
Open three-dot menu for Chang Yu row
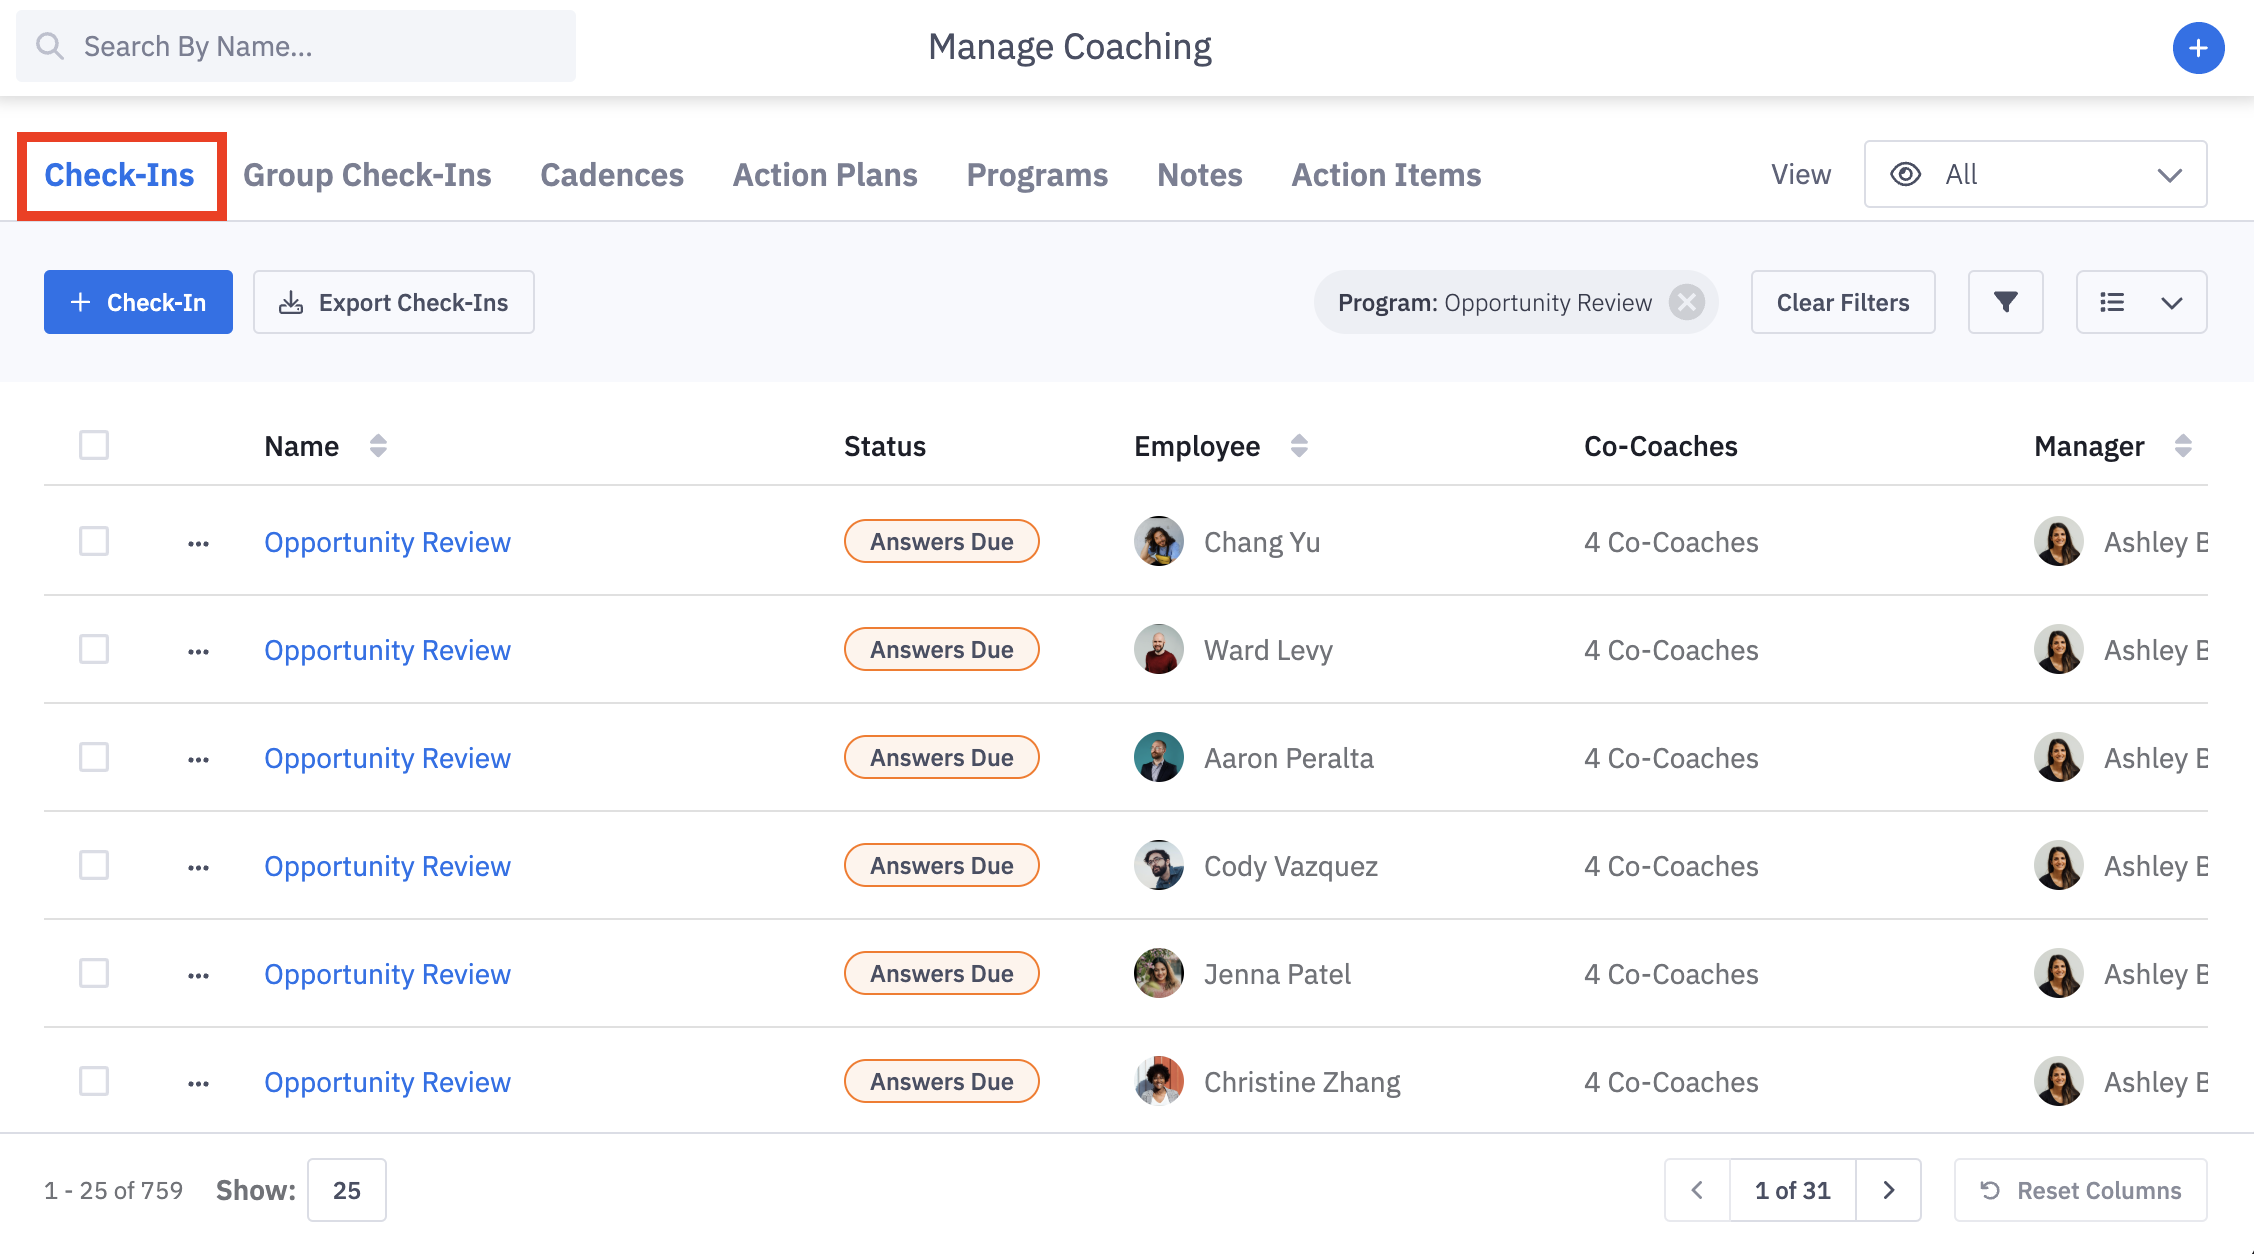198,543
